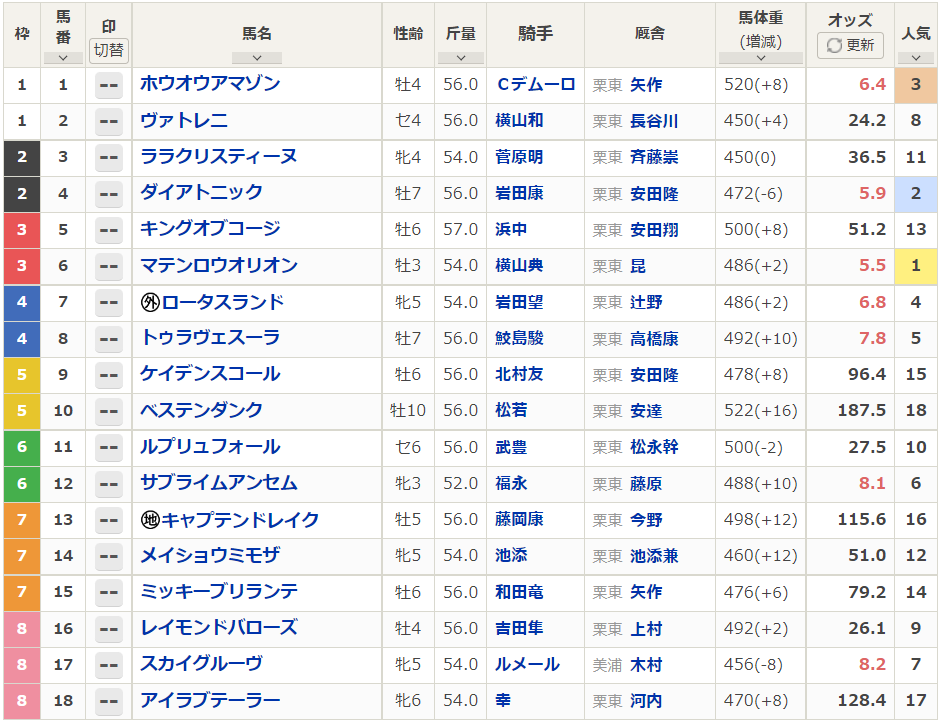Image resolution: width=938 pixels, height=720 pixels.
Task: Open horse page for ケイデンスコール
Action: click(x=210, y=374)
